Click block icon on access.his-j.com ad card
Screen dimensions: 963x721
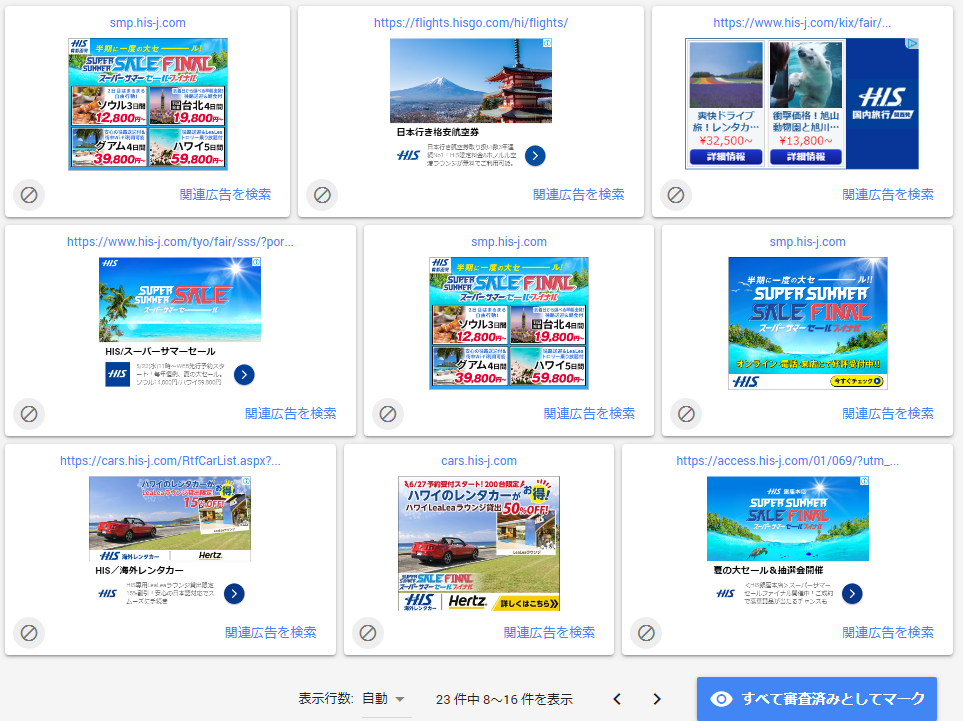(646, 633)
